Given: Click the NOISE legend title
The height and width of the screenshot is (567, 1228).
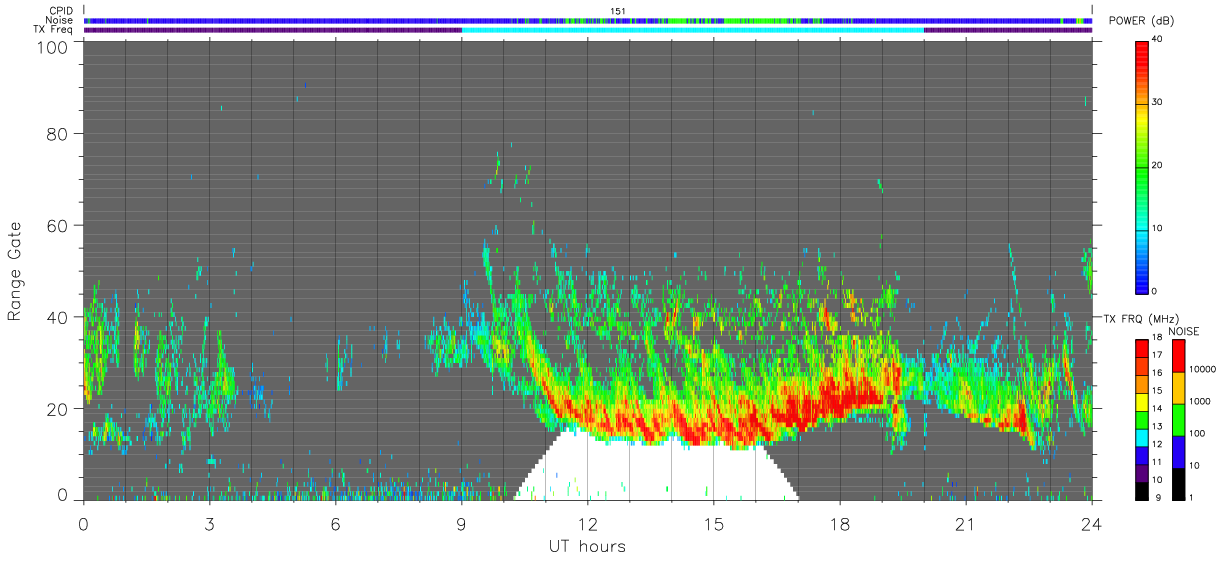Looking at the screenshot, I should point(1183,330).
